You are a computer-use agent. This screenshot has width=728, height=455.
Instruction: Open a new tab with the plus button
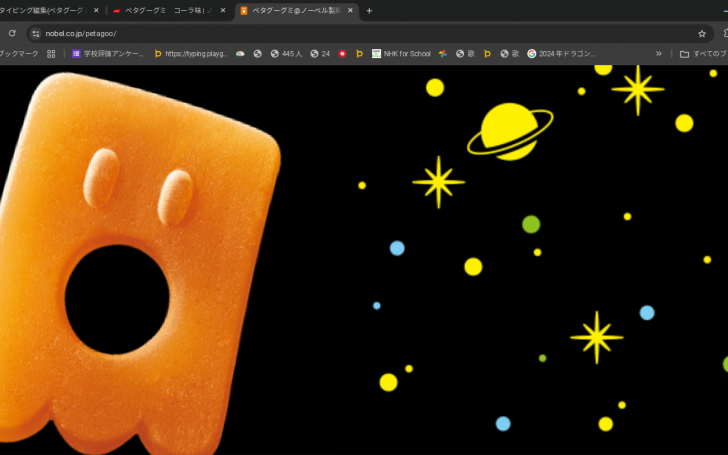point(369,11)
